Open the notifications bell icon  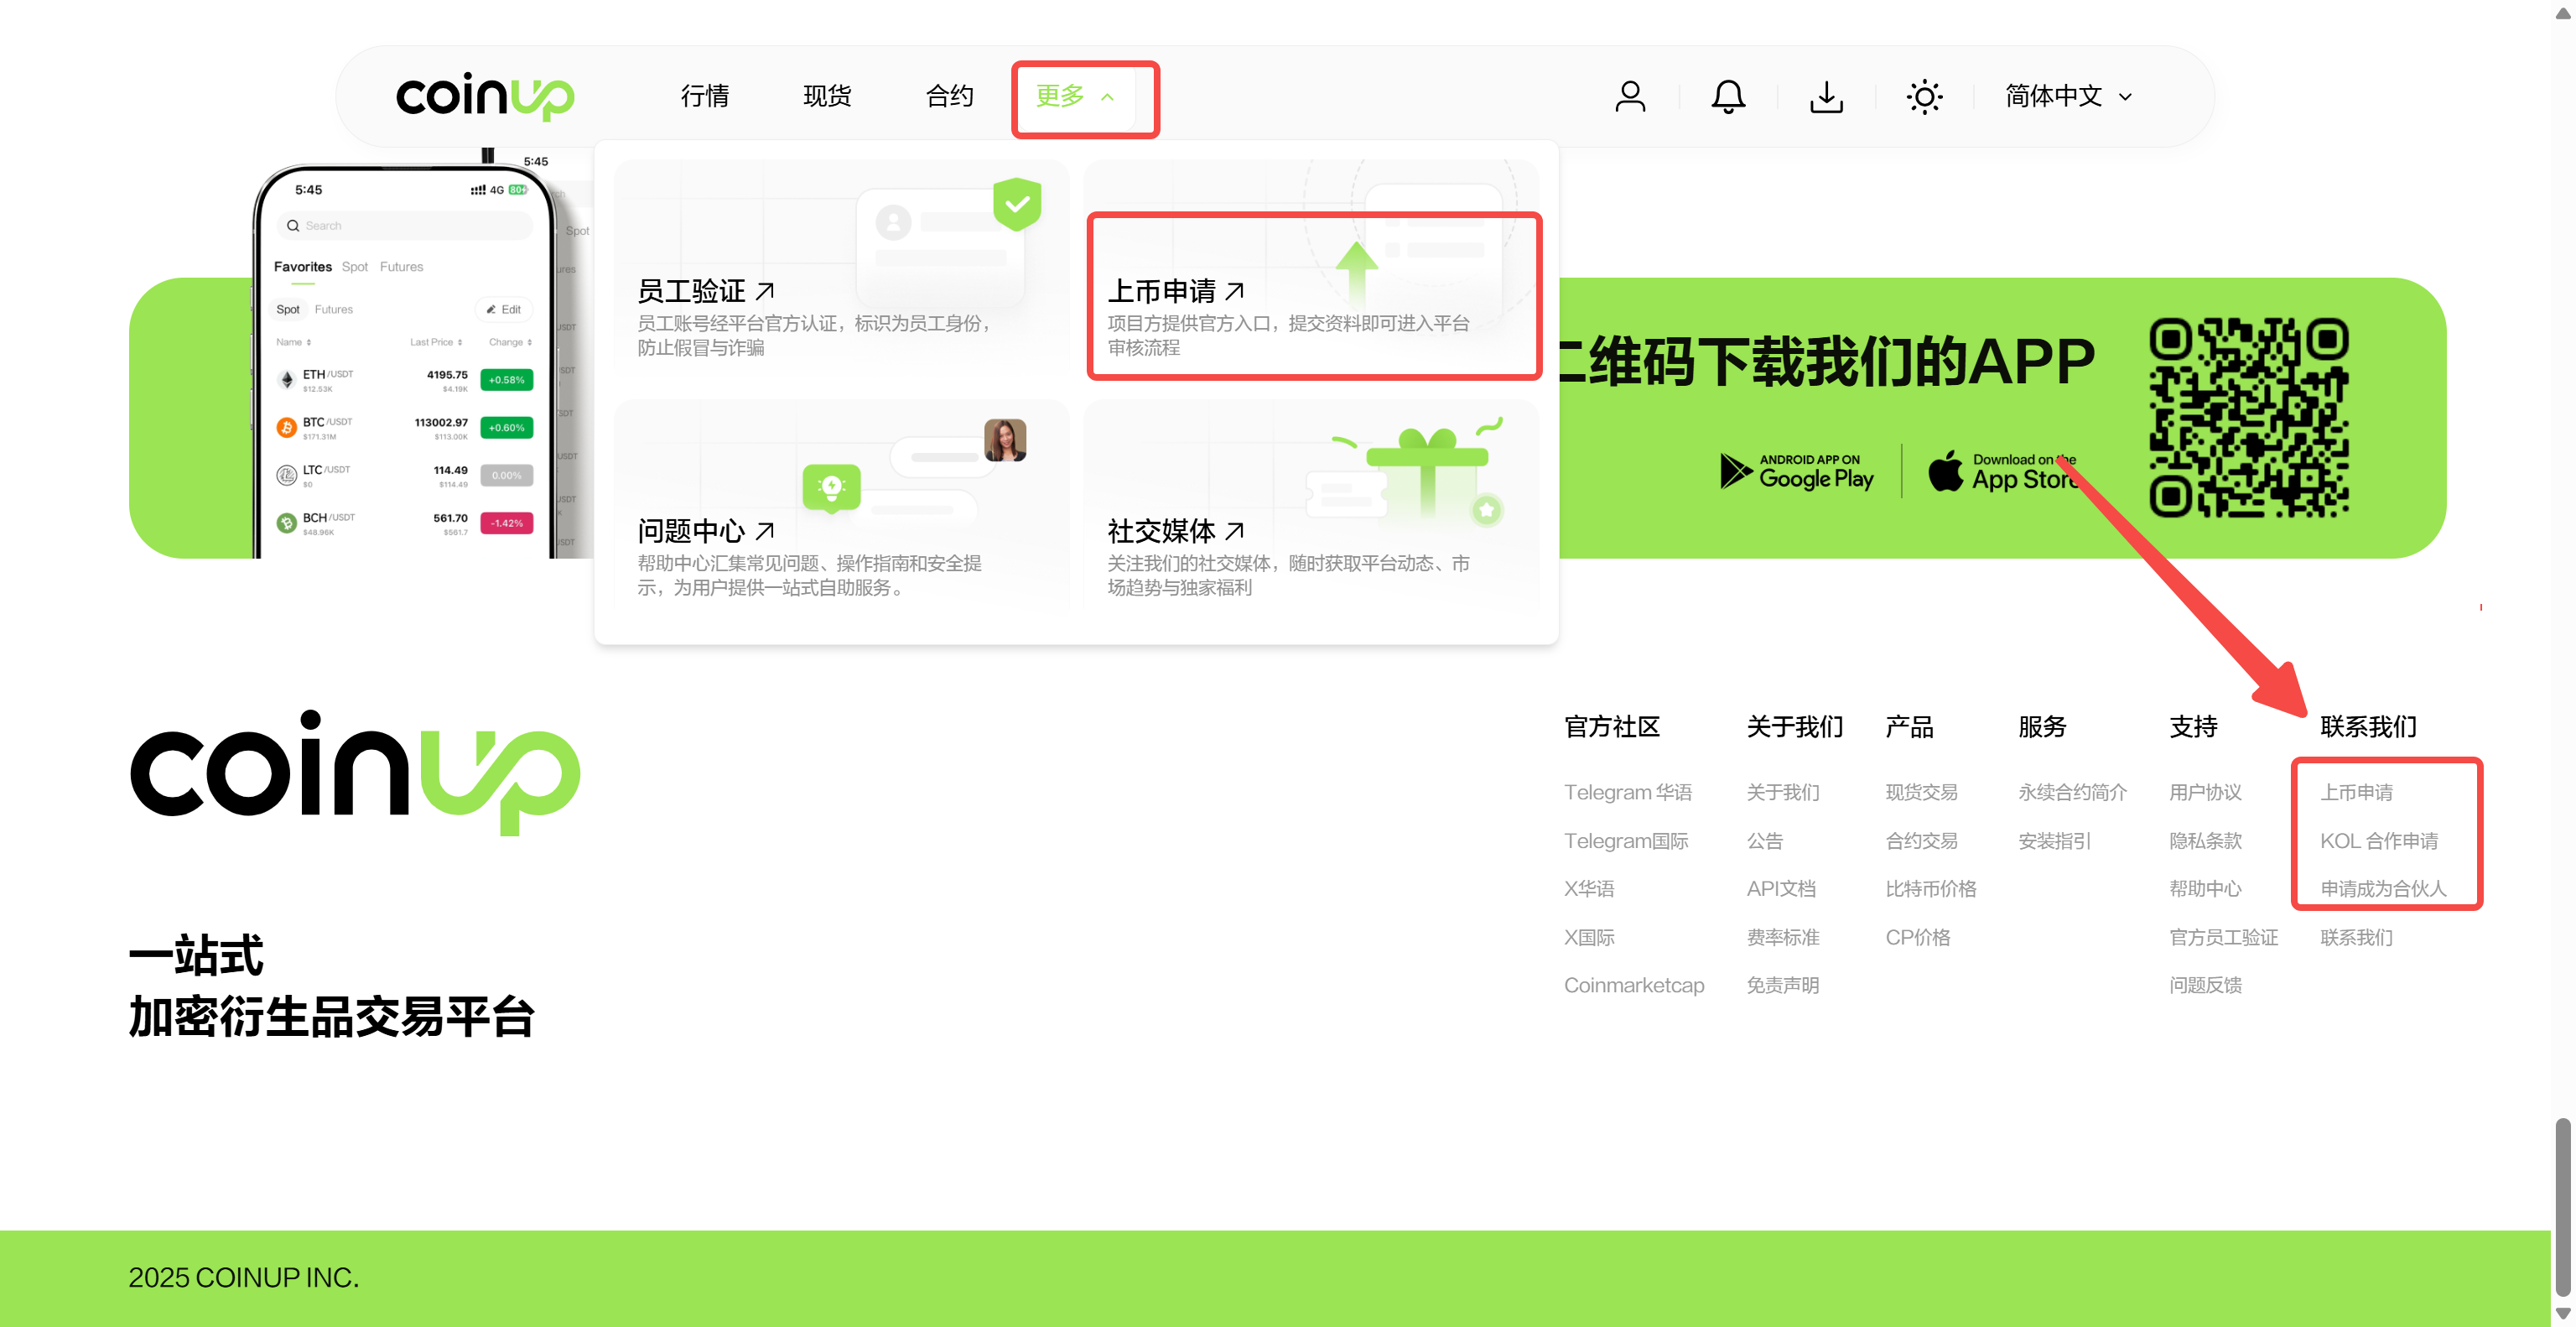click(x=1728, y=97)
